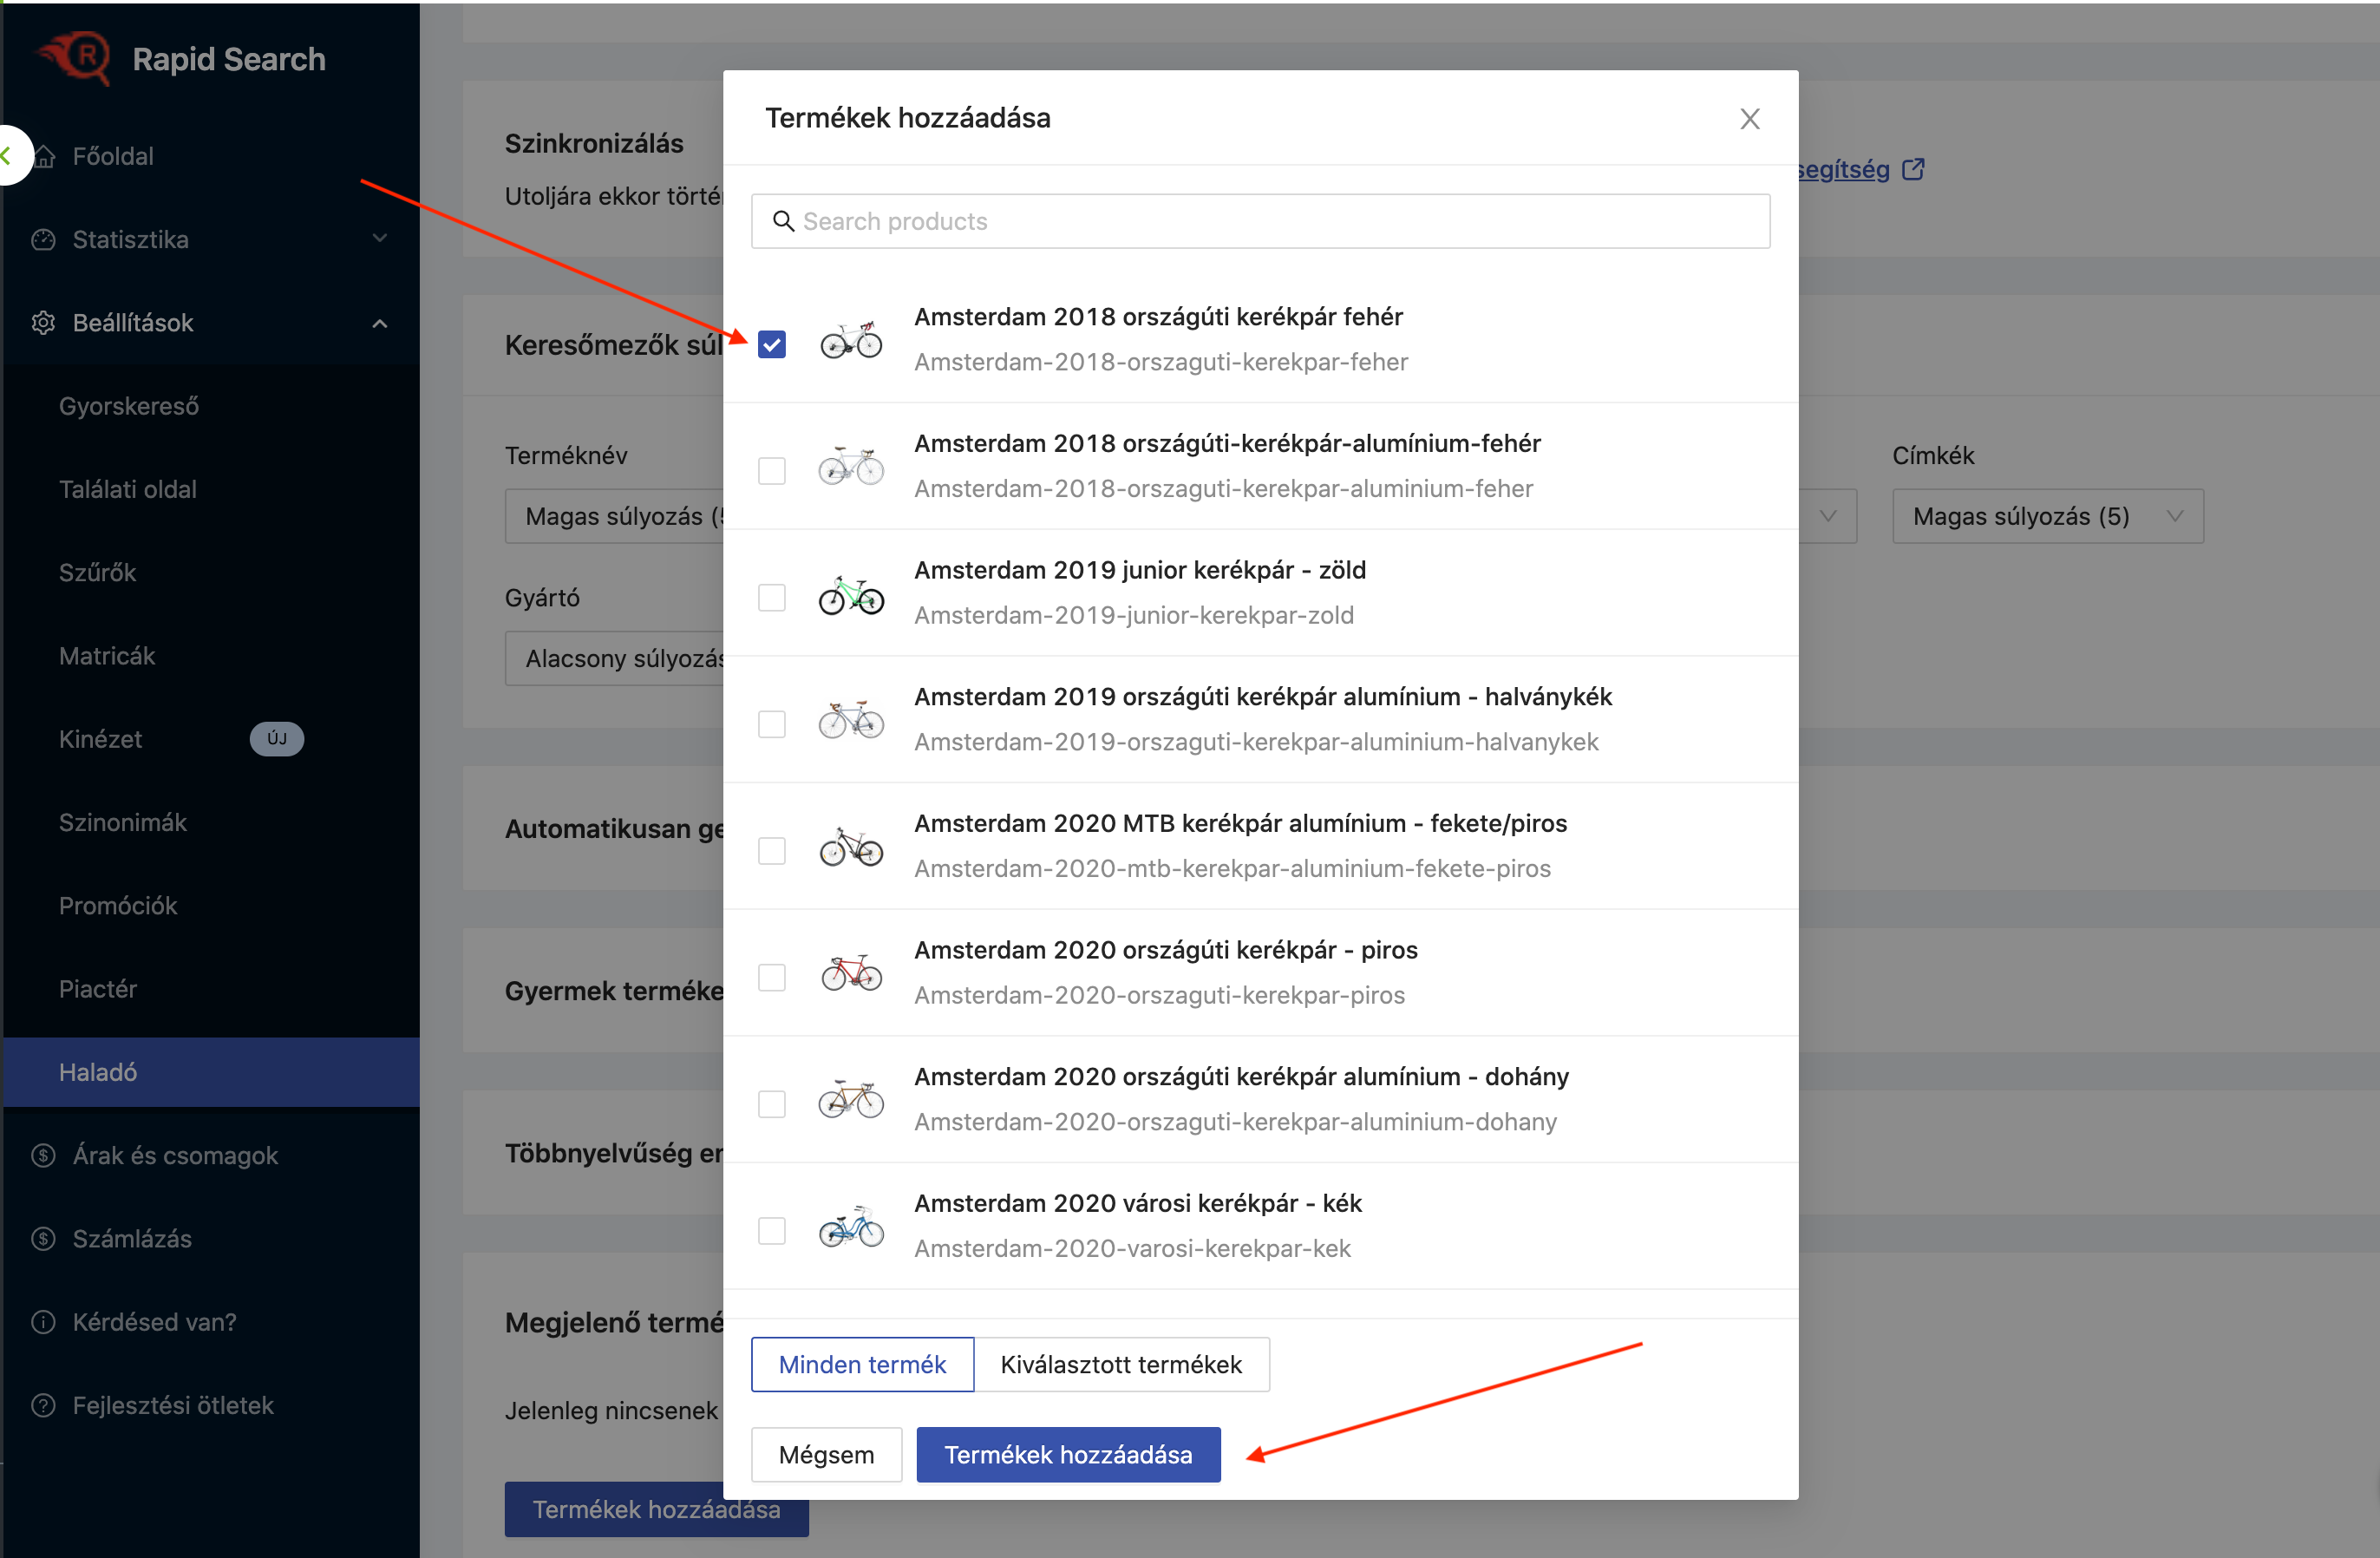This screenshot has width=2380, height=1558.
Task: Click the Árak és csomagok dollar icon
Action: [x=43, y=1155]
